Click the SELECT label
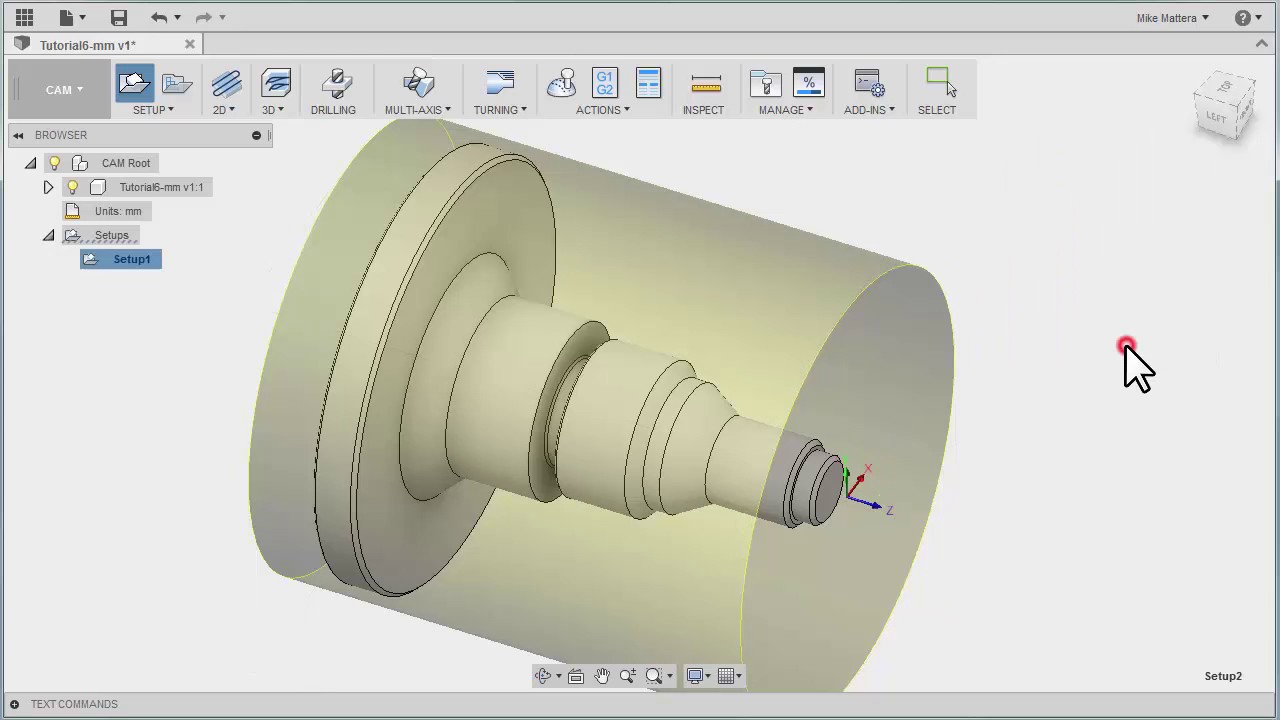The width and height of the screenshot is (1280, 720). [x=937, y=110]
